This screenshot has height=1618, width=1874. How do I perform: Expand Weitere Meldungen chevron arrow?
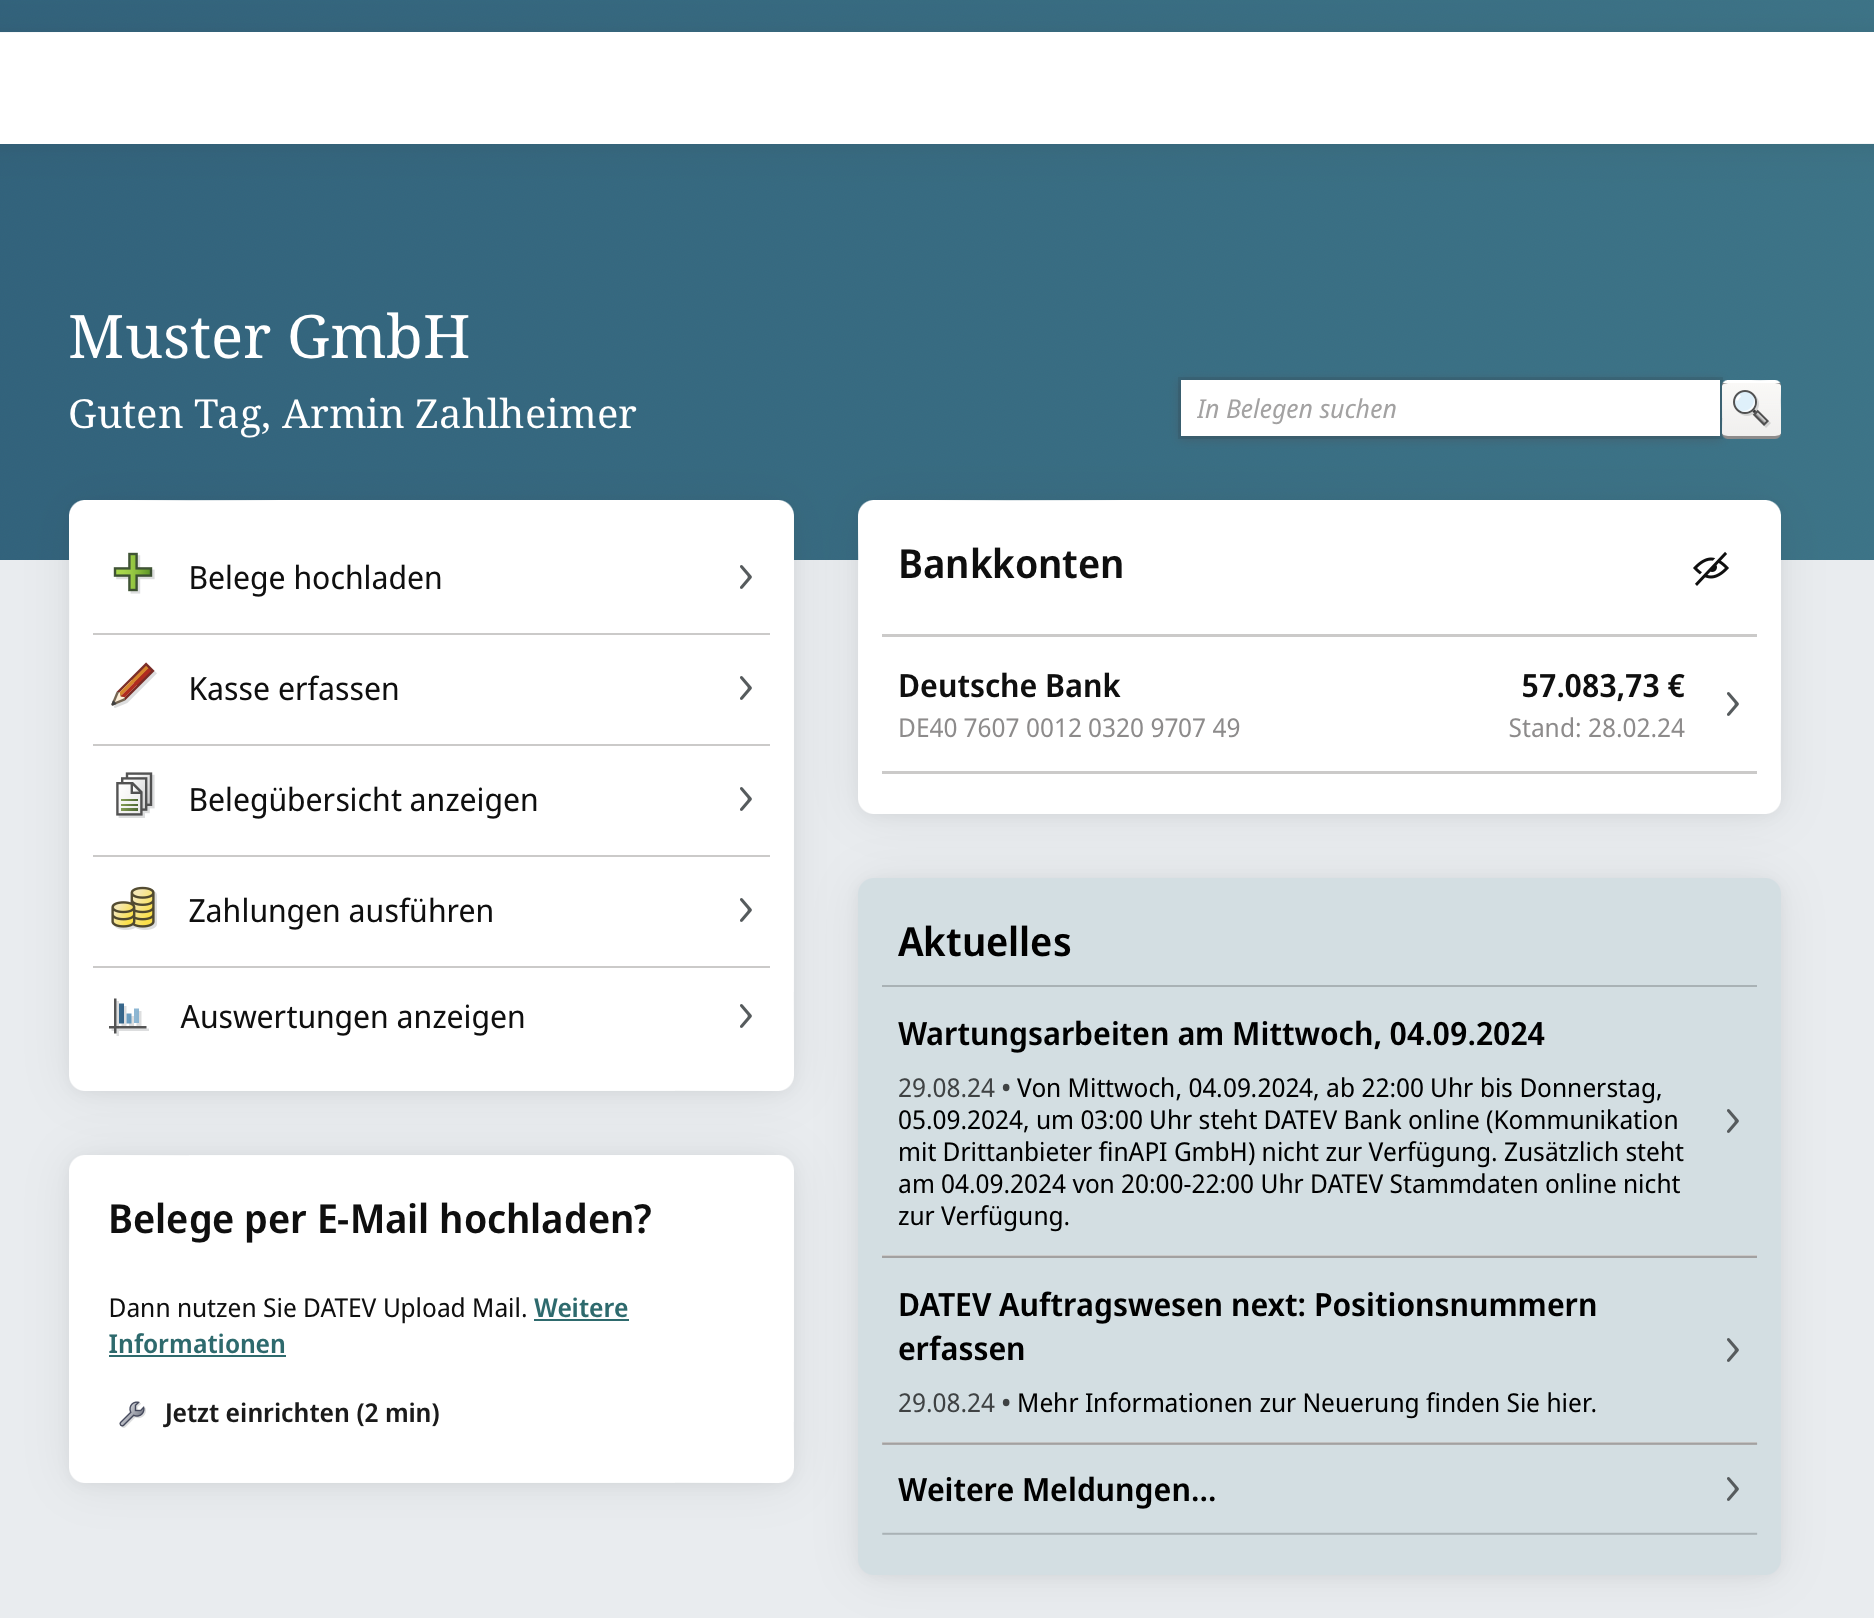pos(1733,1489)
